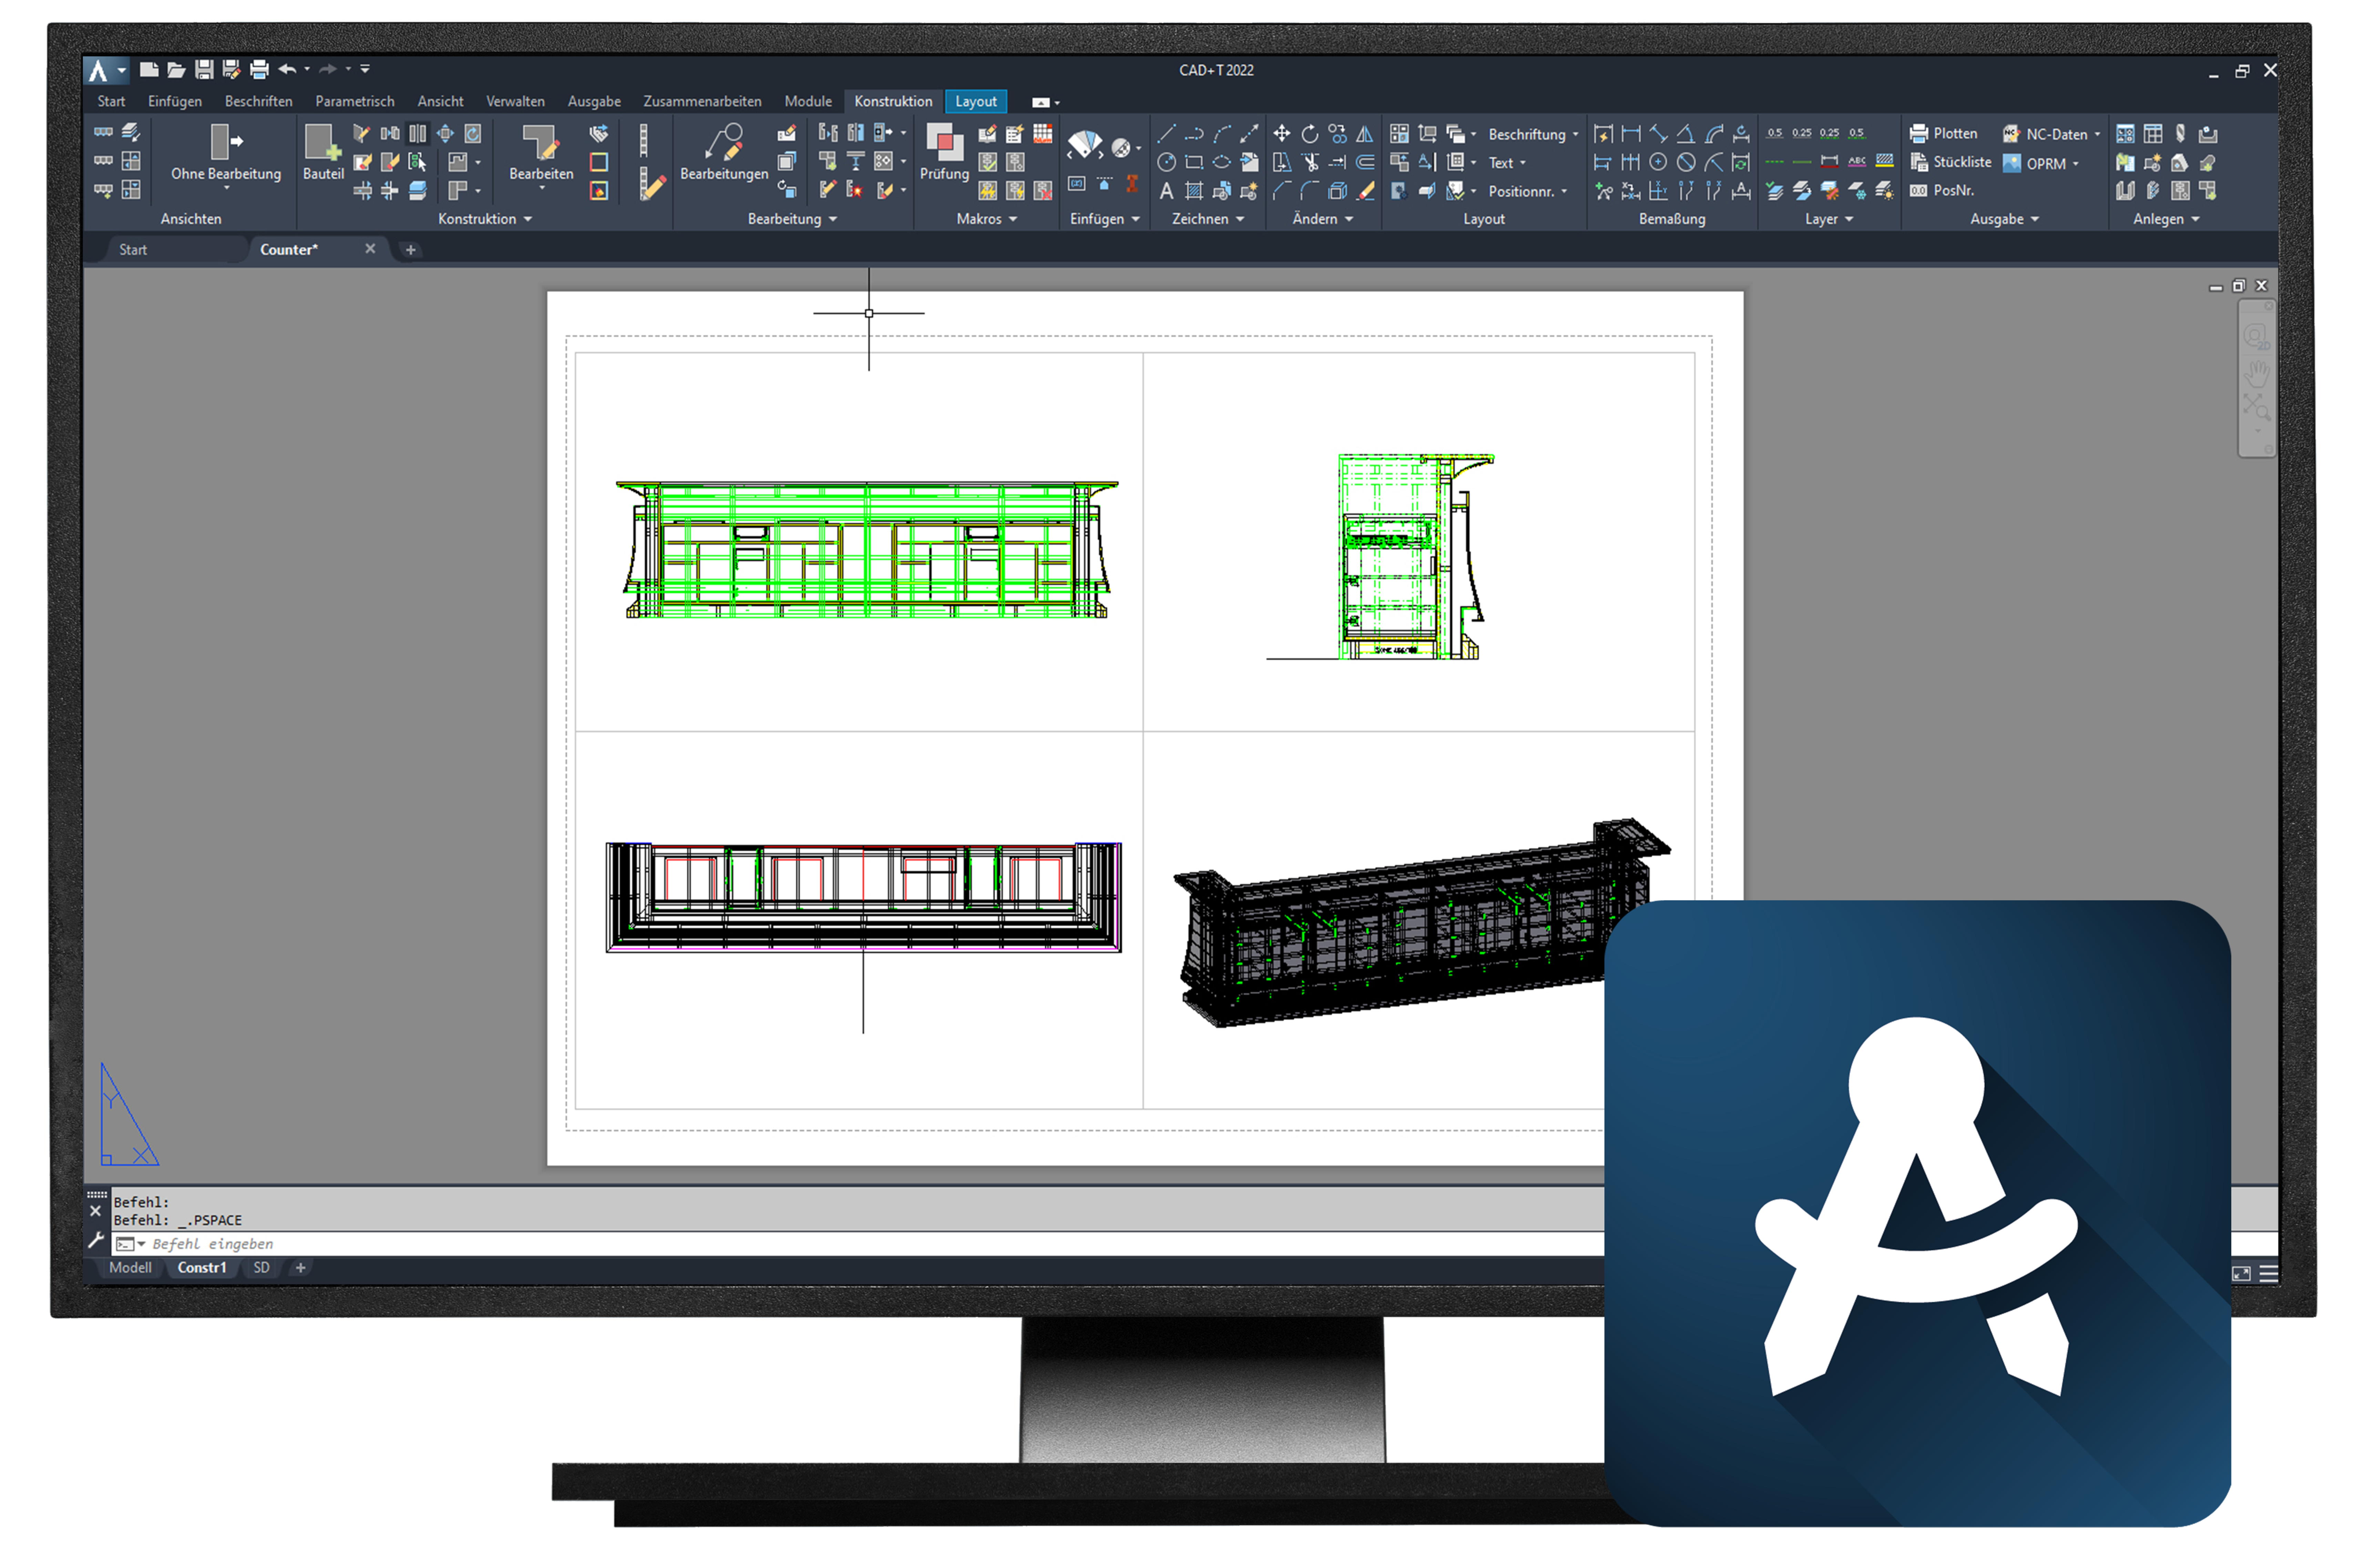2365x1568 pixels.
Task: Select the Erase tool in Ändern panel
Action: pos(1365,191)
